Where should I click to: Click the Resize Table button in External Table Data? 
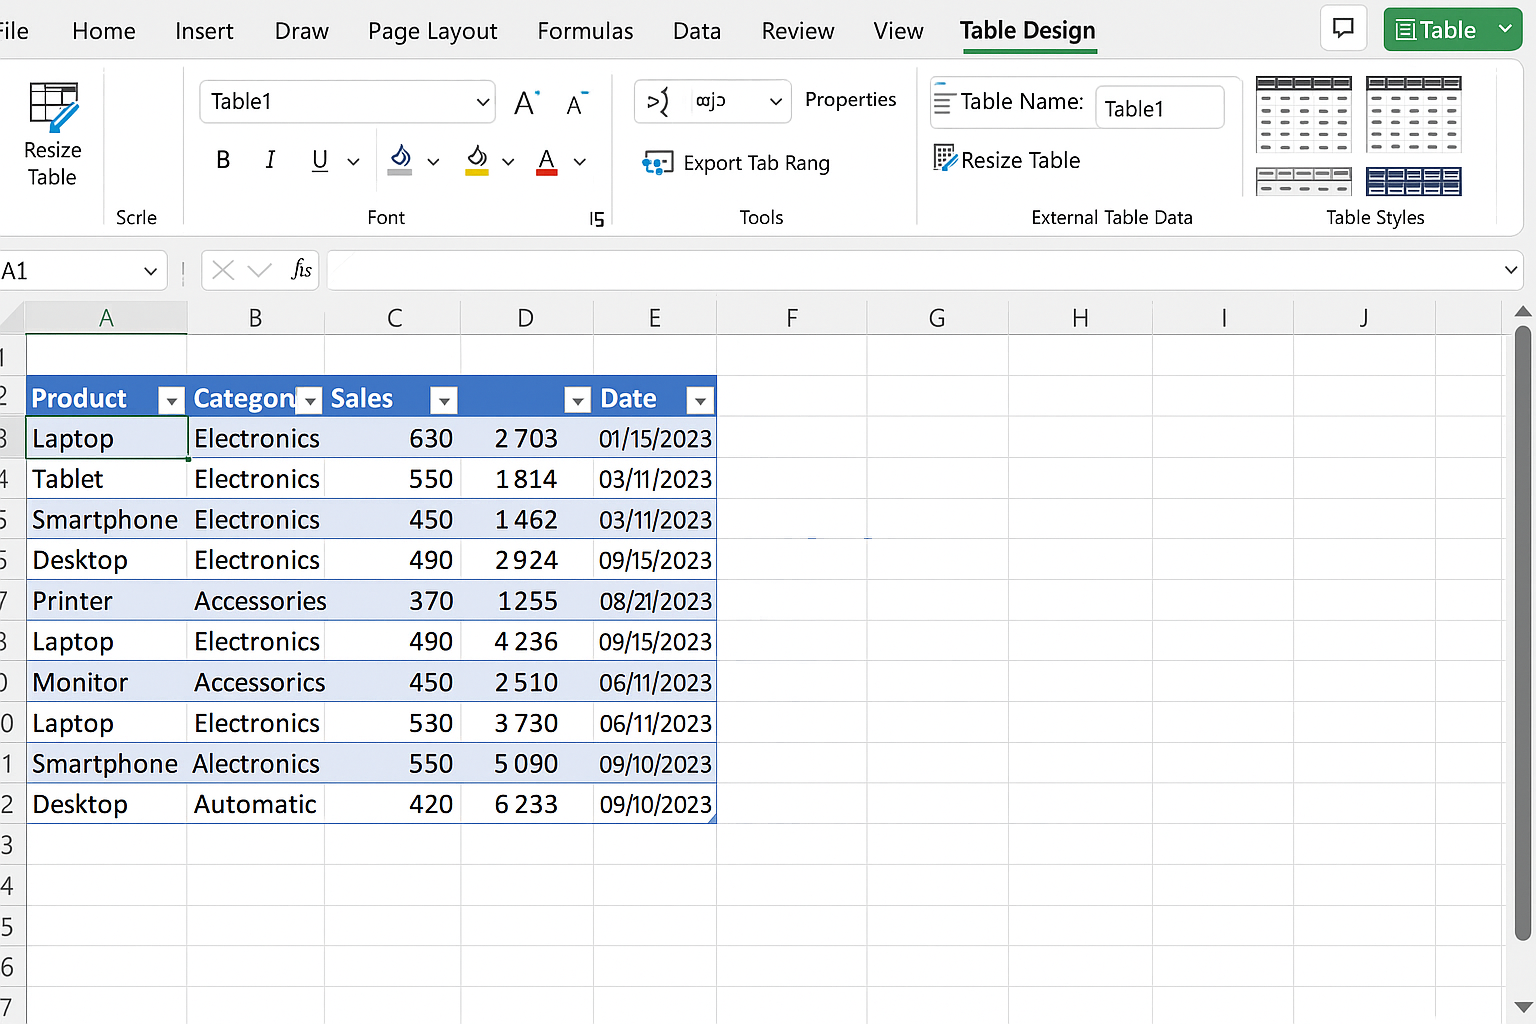(x=1007, y=160)
